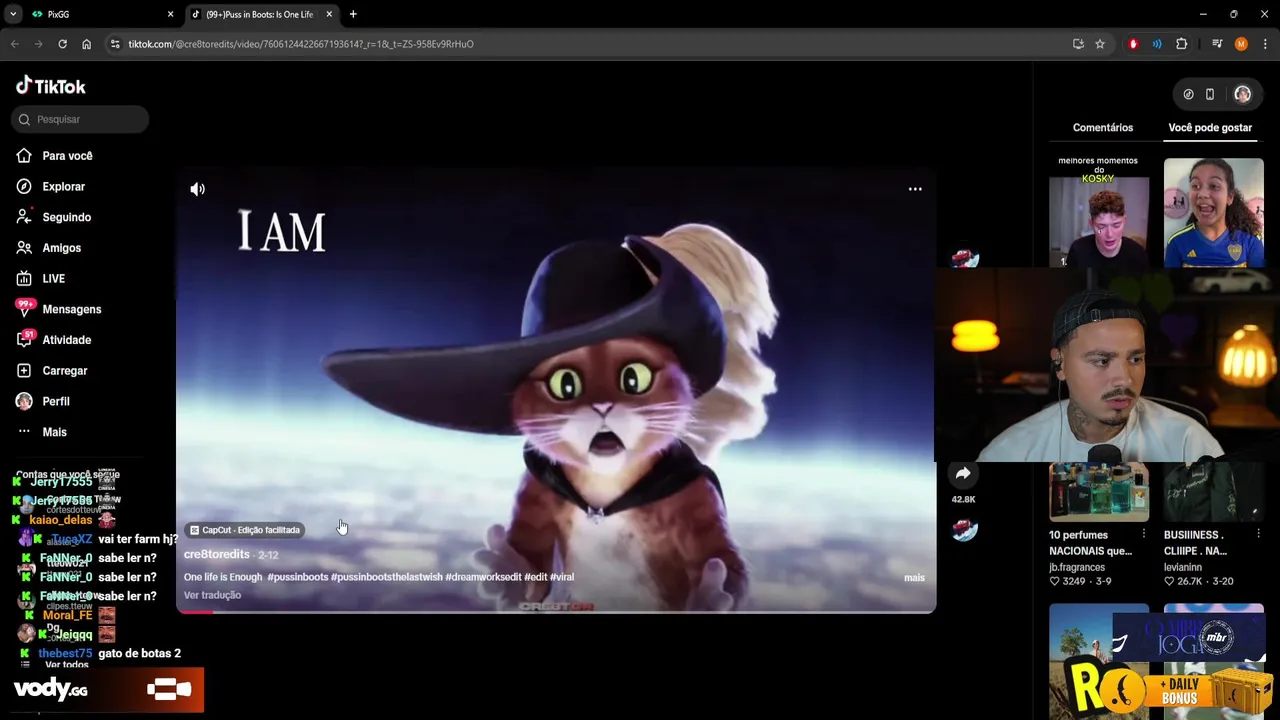The image size is (1280, 720).
Task: Click the get app phone icon
Action: click(x=1210, y=94)
